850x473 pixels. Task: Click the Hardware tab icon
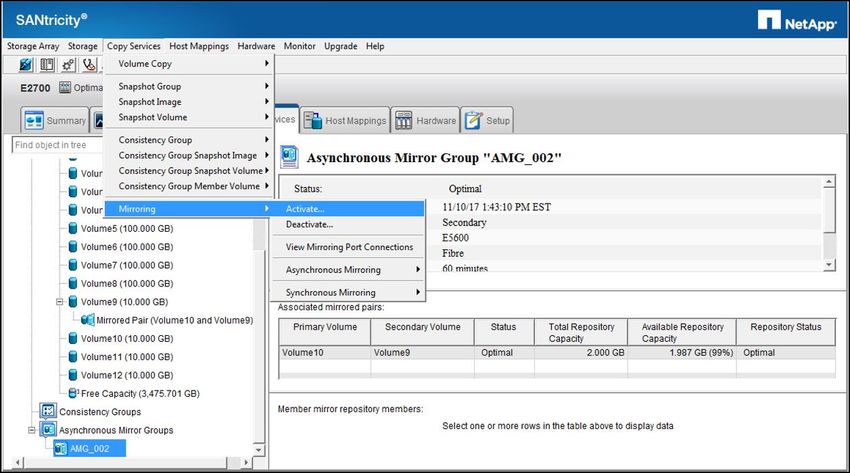[x=403, y=120]
